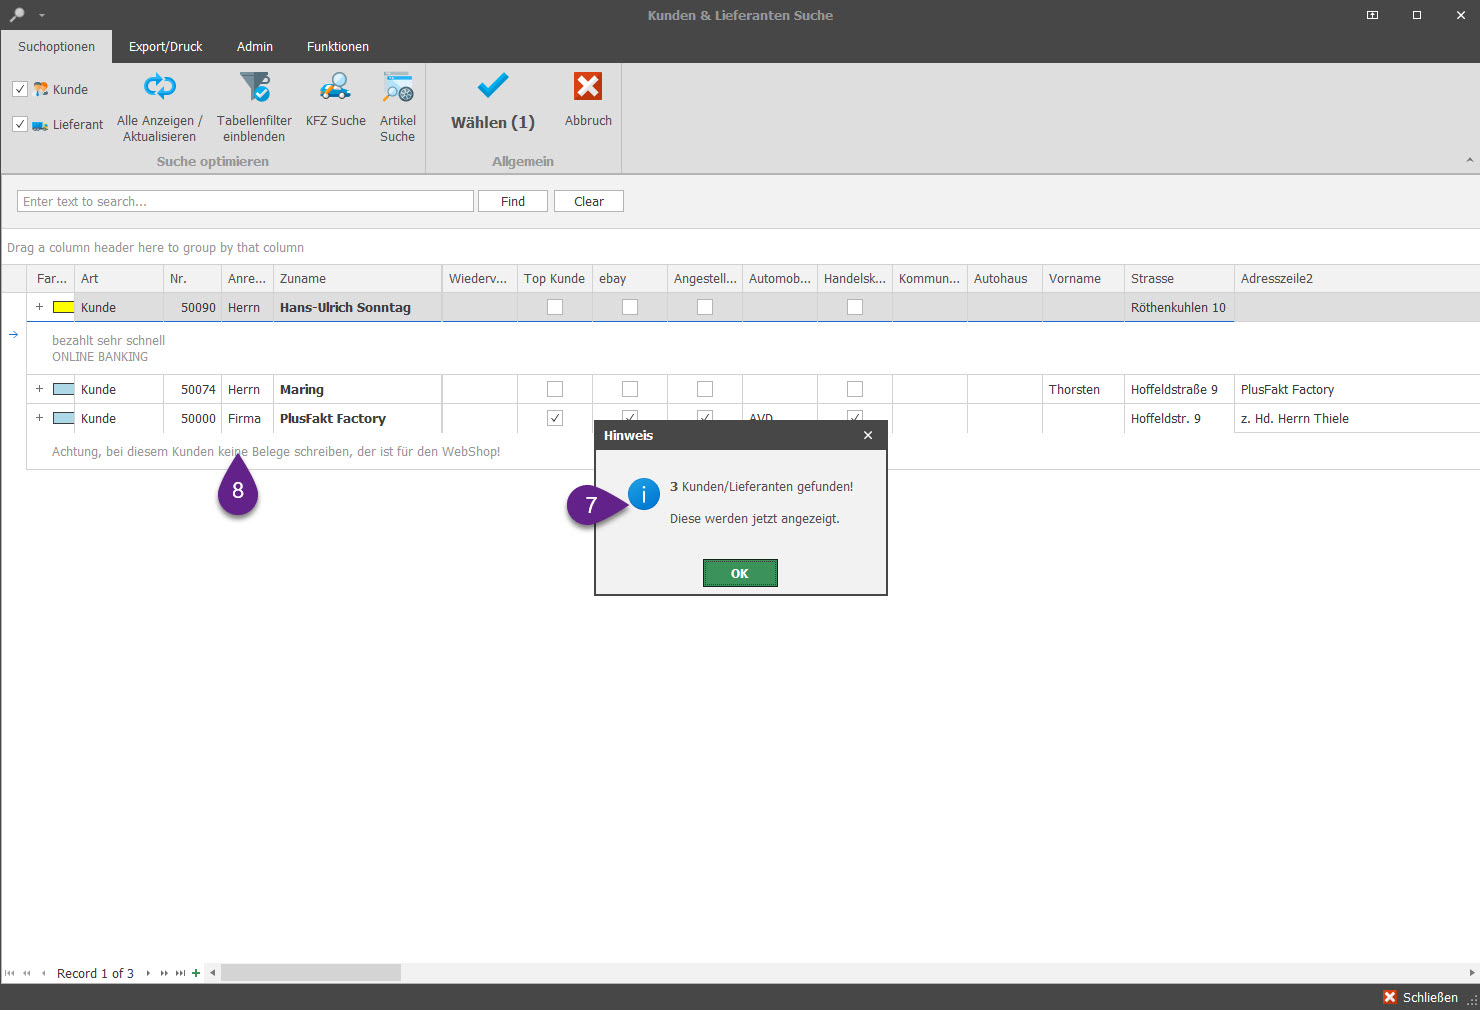Click into the 'Enter text to search' field
This screenshot has height=1010, width=1480.
click(245, 201)
